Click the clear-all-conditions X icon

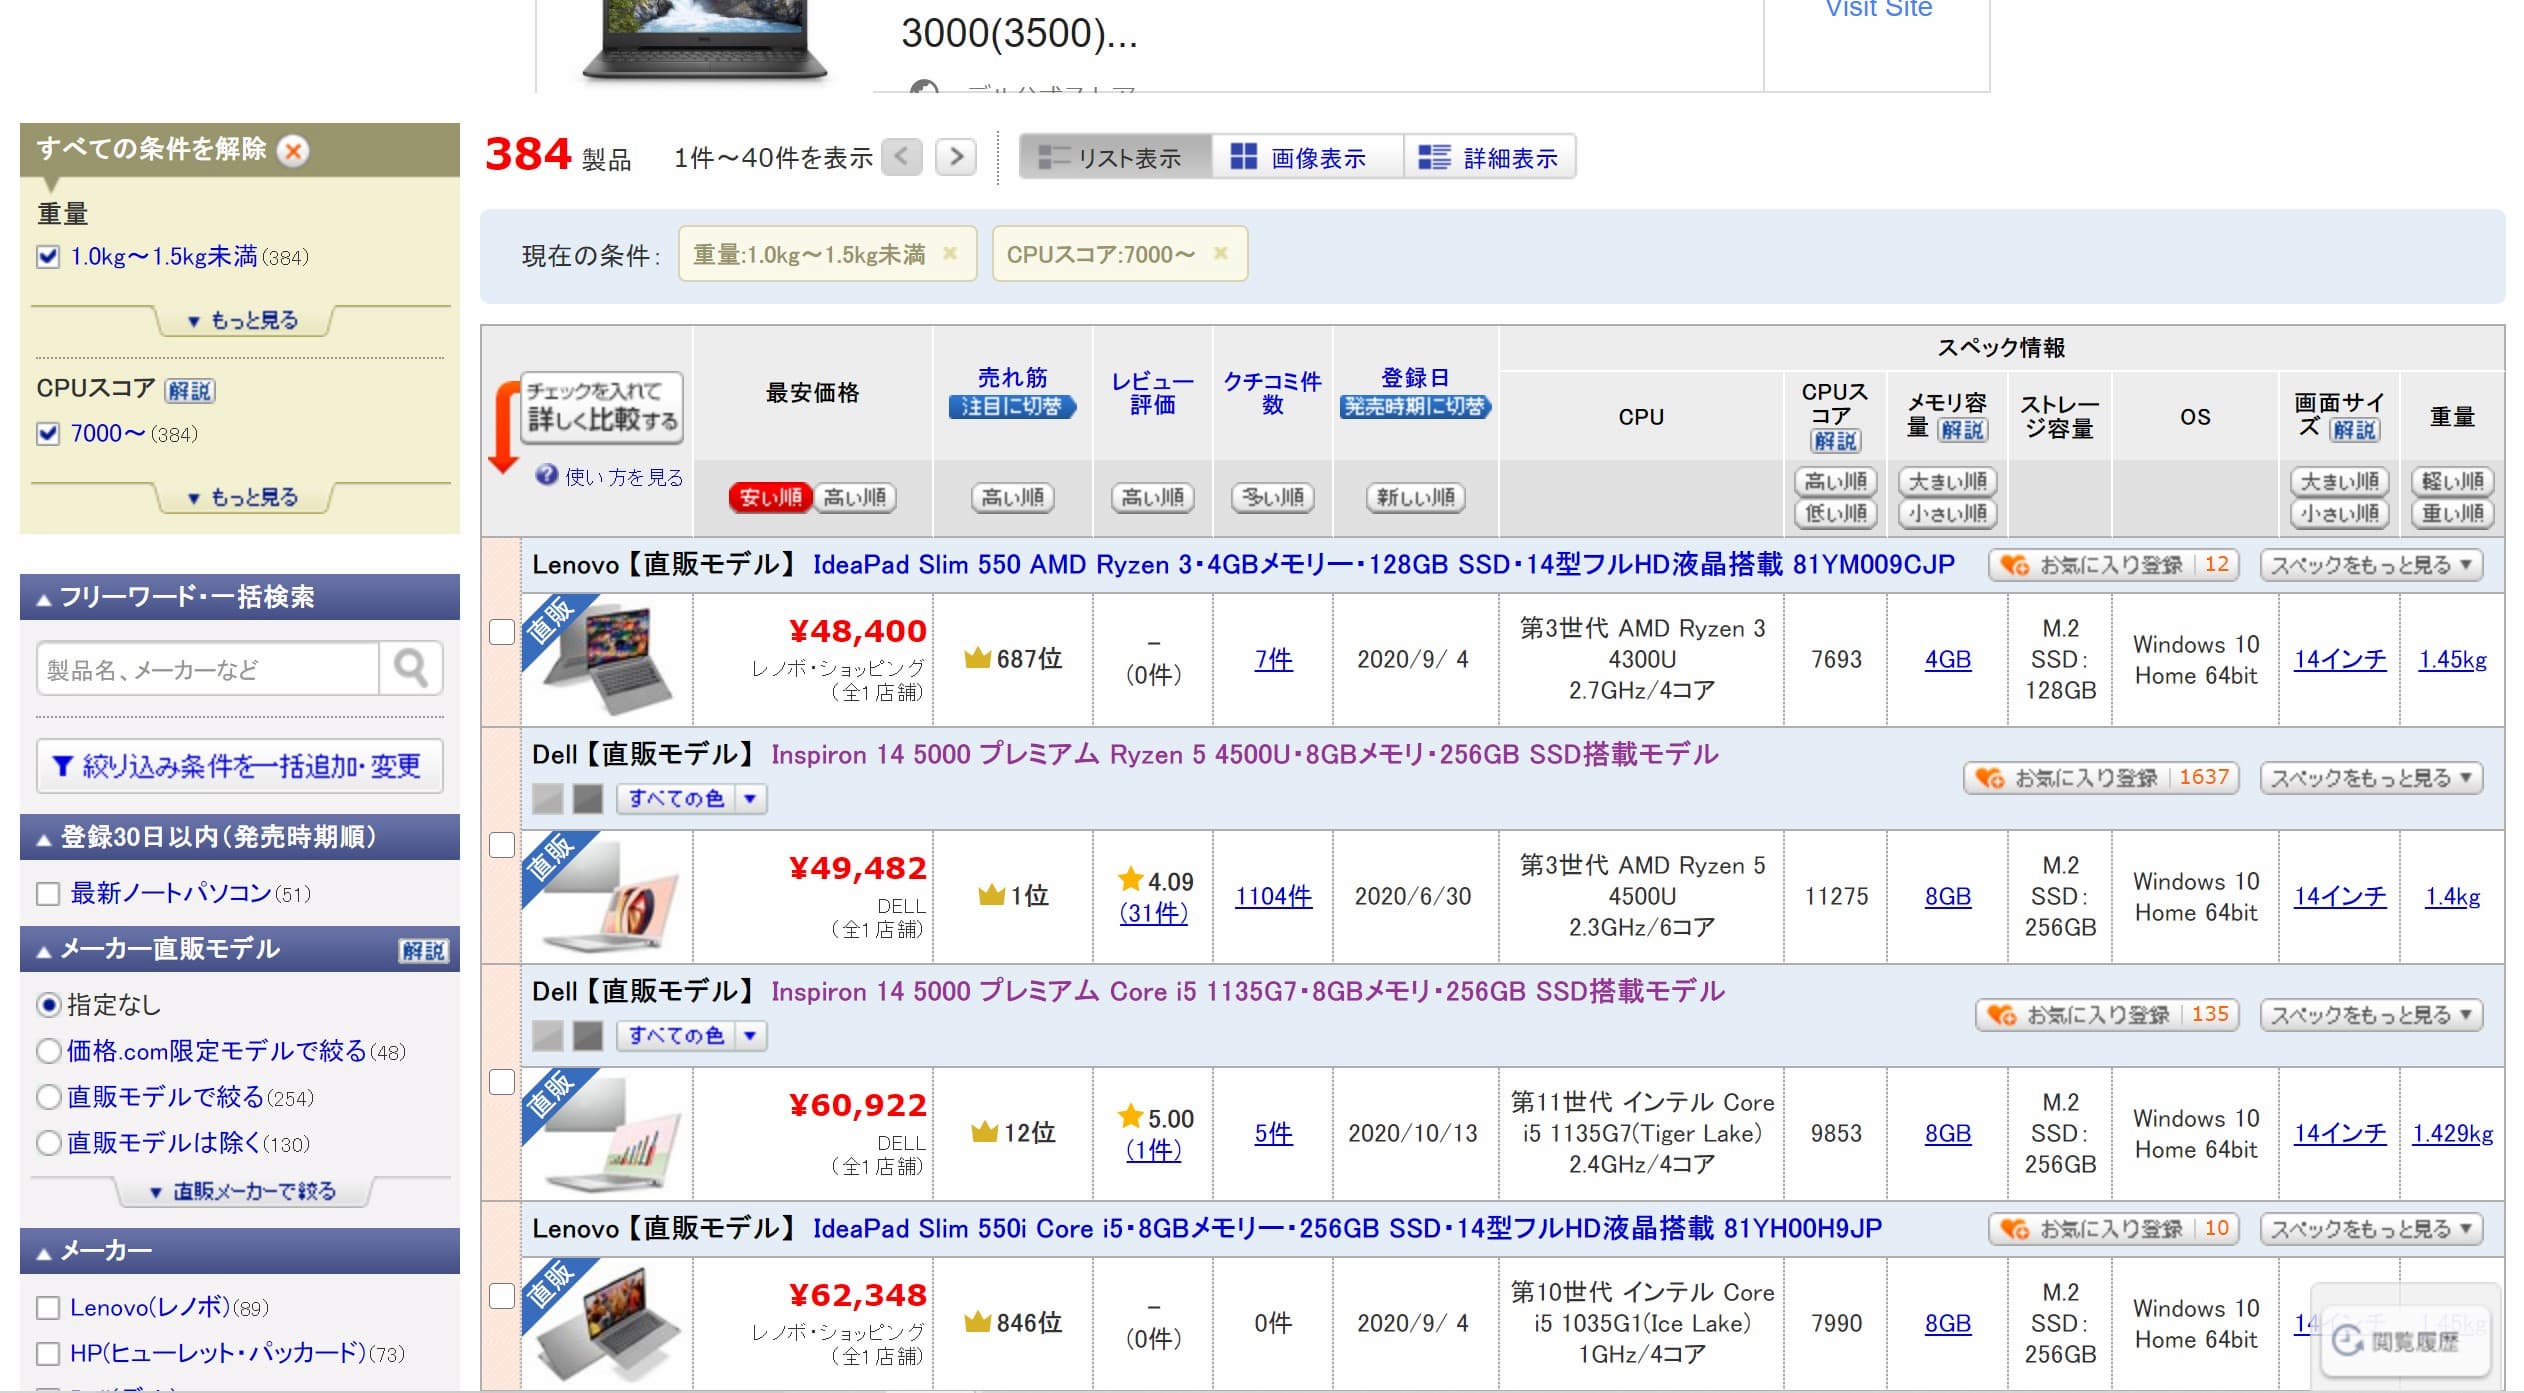tap(293, 151)
